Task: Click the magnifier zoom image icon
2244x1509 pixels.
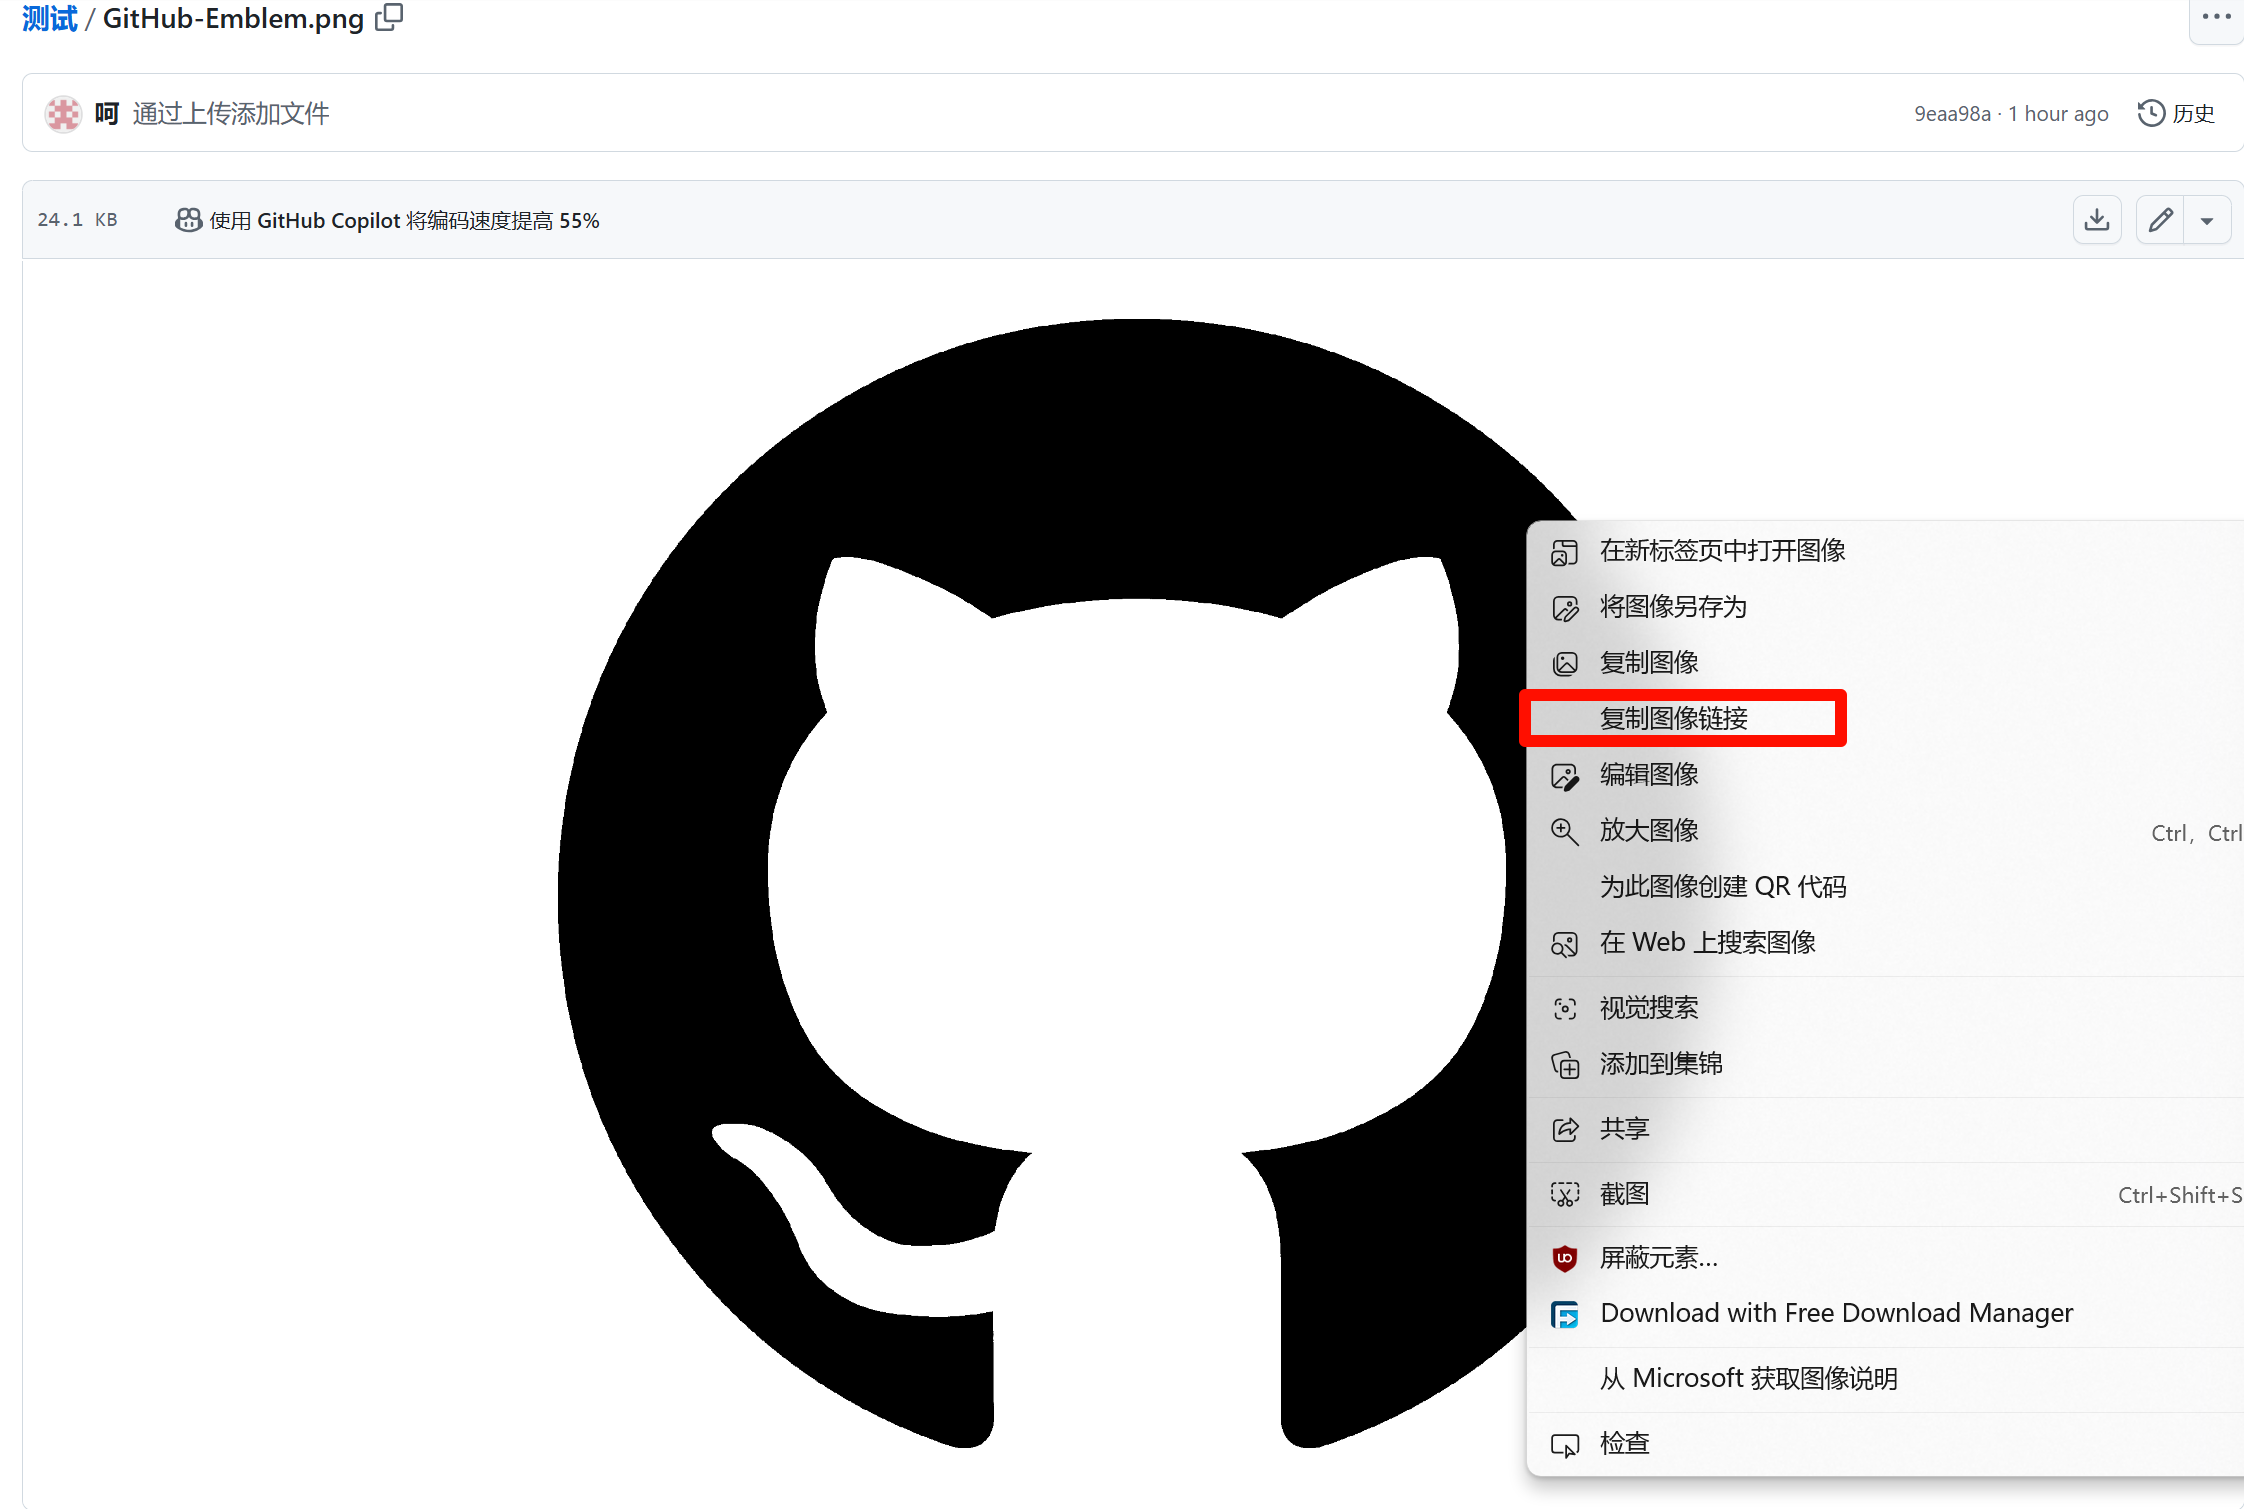Action: (1564, 832)
